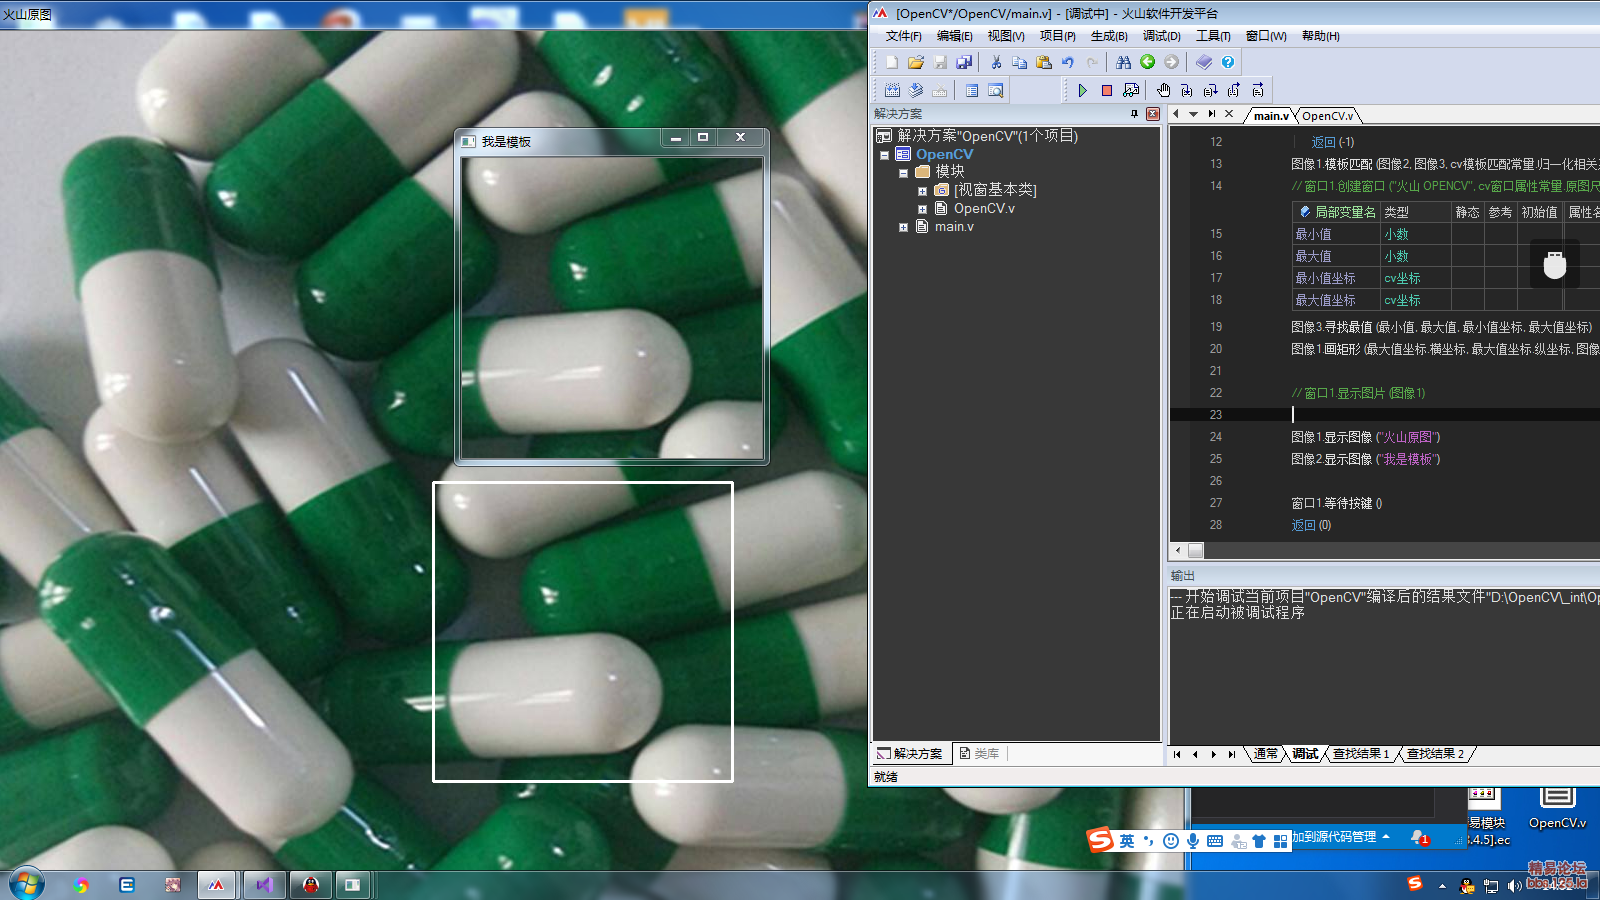Toggle Sogou input 英 language mode
Image resolution: width=1600 pixels, height=900 pixels.
pos(1127,841)
